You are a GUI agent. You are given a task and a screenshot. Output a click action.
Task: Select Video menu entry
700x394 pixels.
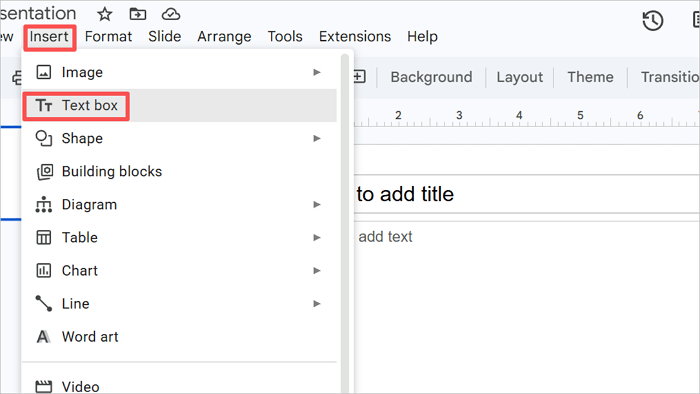click(179, 385)
